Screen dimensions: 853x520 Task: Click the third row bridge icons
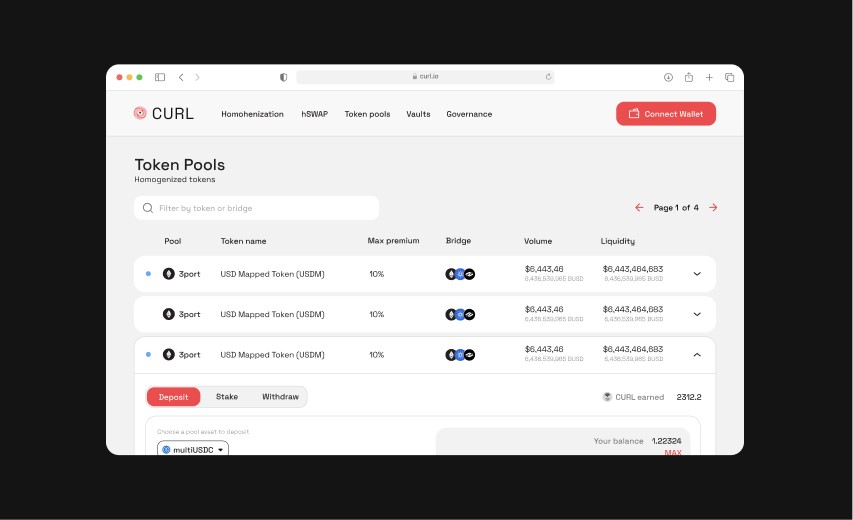[x=460, y=355]
